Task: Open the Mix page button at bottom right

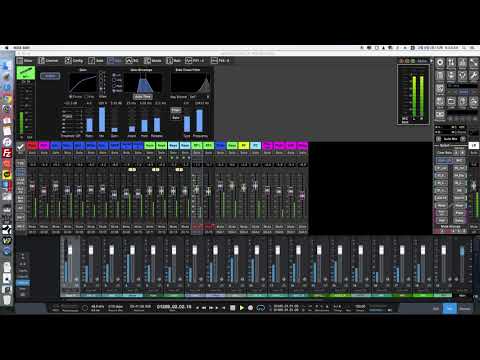Action: pos(450,309)
